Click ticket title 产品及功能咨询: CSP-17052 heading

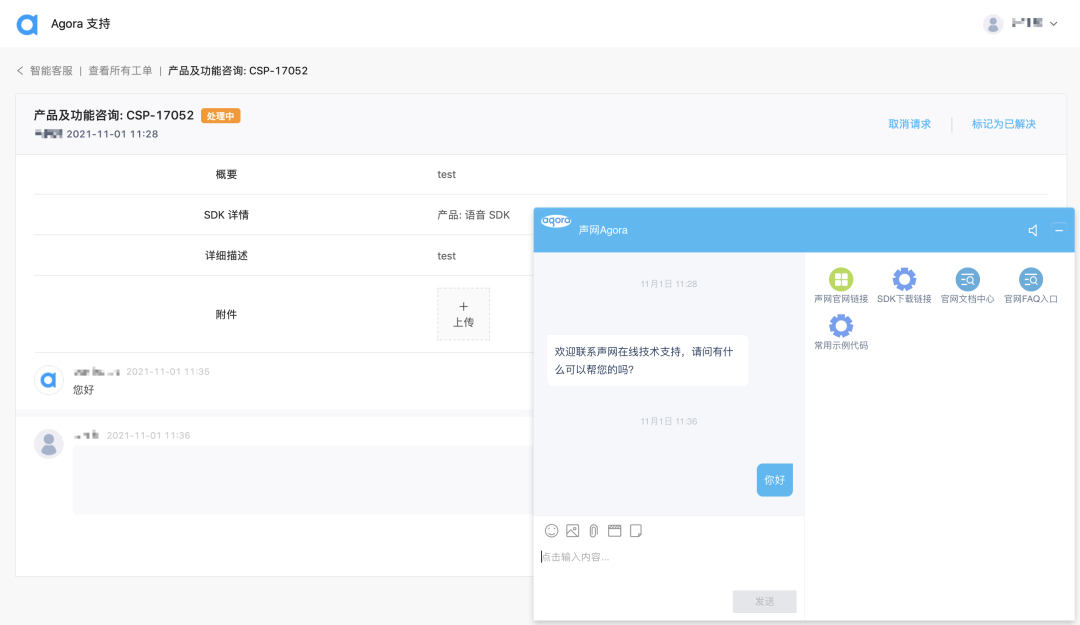click(114, 116)
